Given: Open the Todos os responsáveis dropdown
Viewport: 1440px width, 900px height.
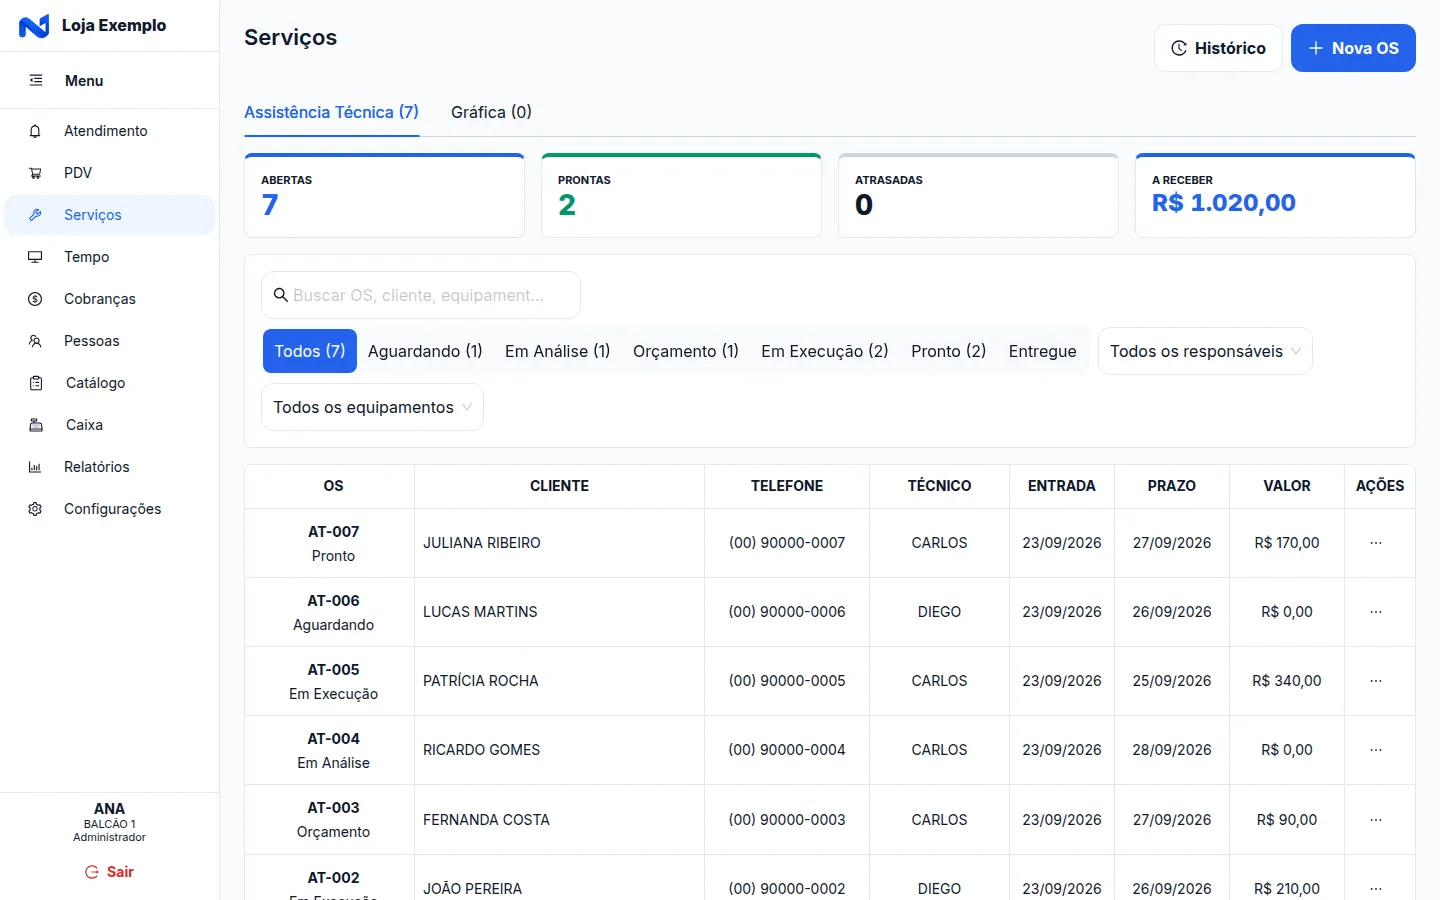Looking at the screenshot, I should pos(1205,351).
